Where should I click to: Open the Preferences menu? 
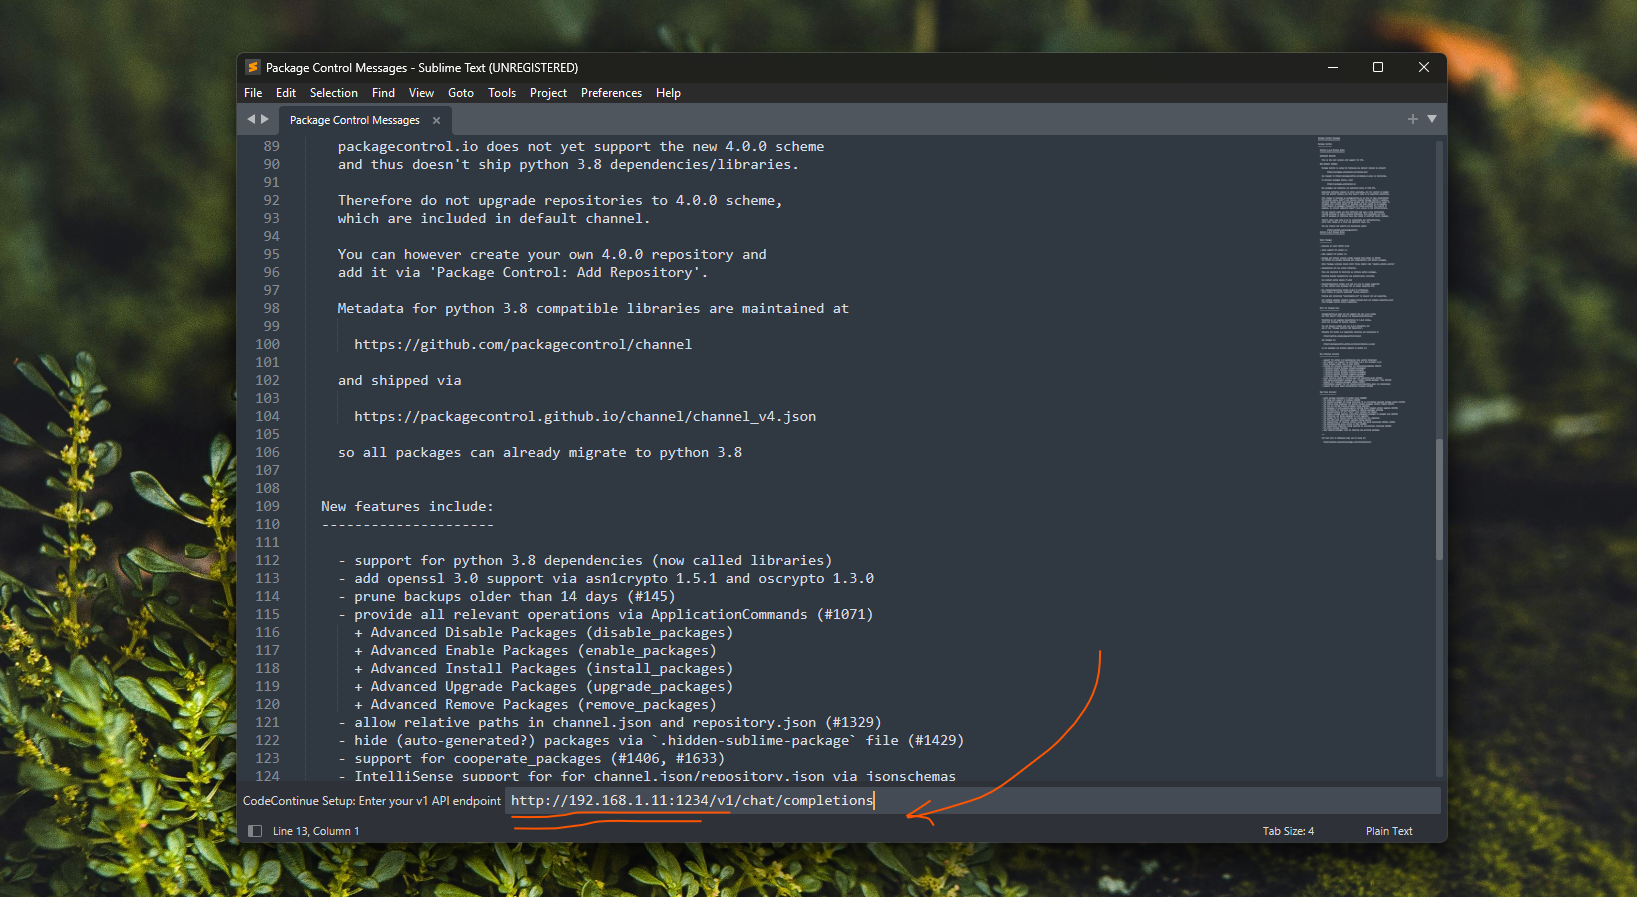(611, 93)
